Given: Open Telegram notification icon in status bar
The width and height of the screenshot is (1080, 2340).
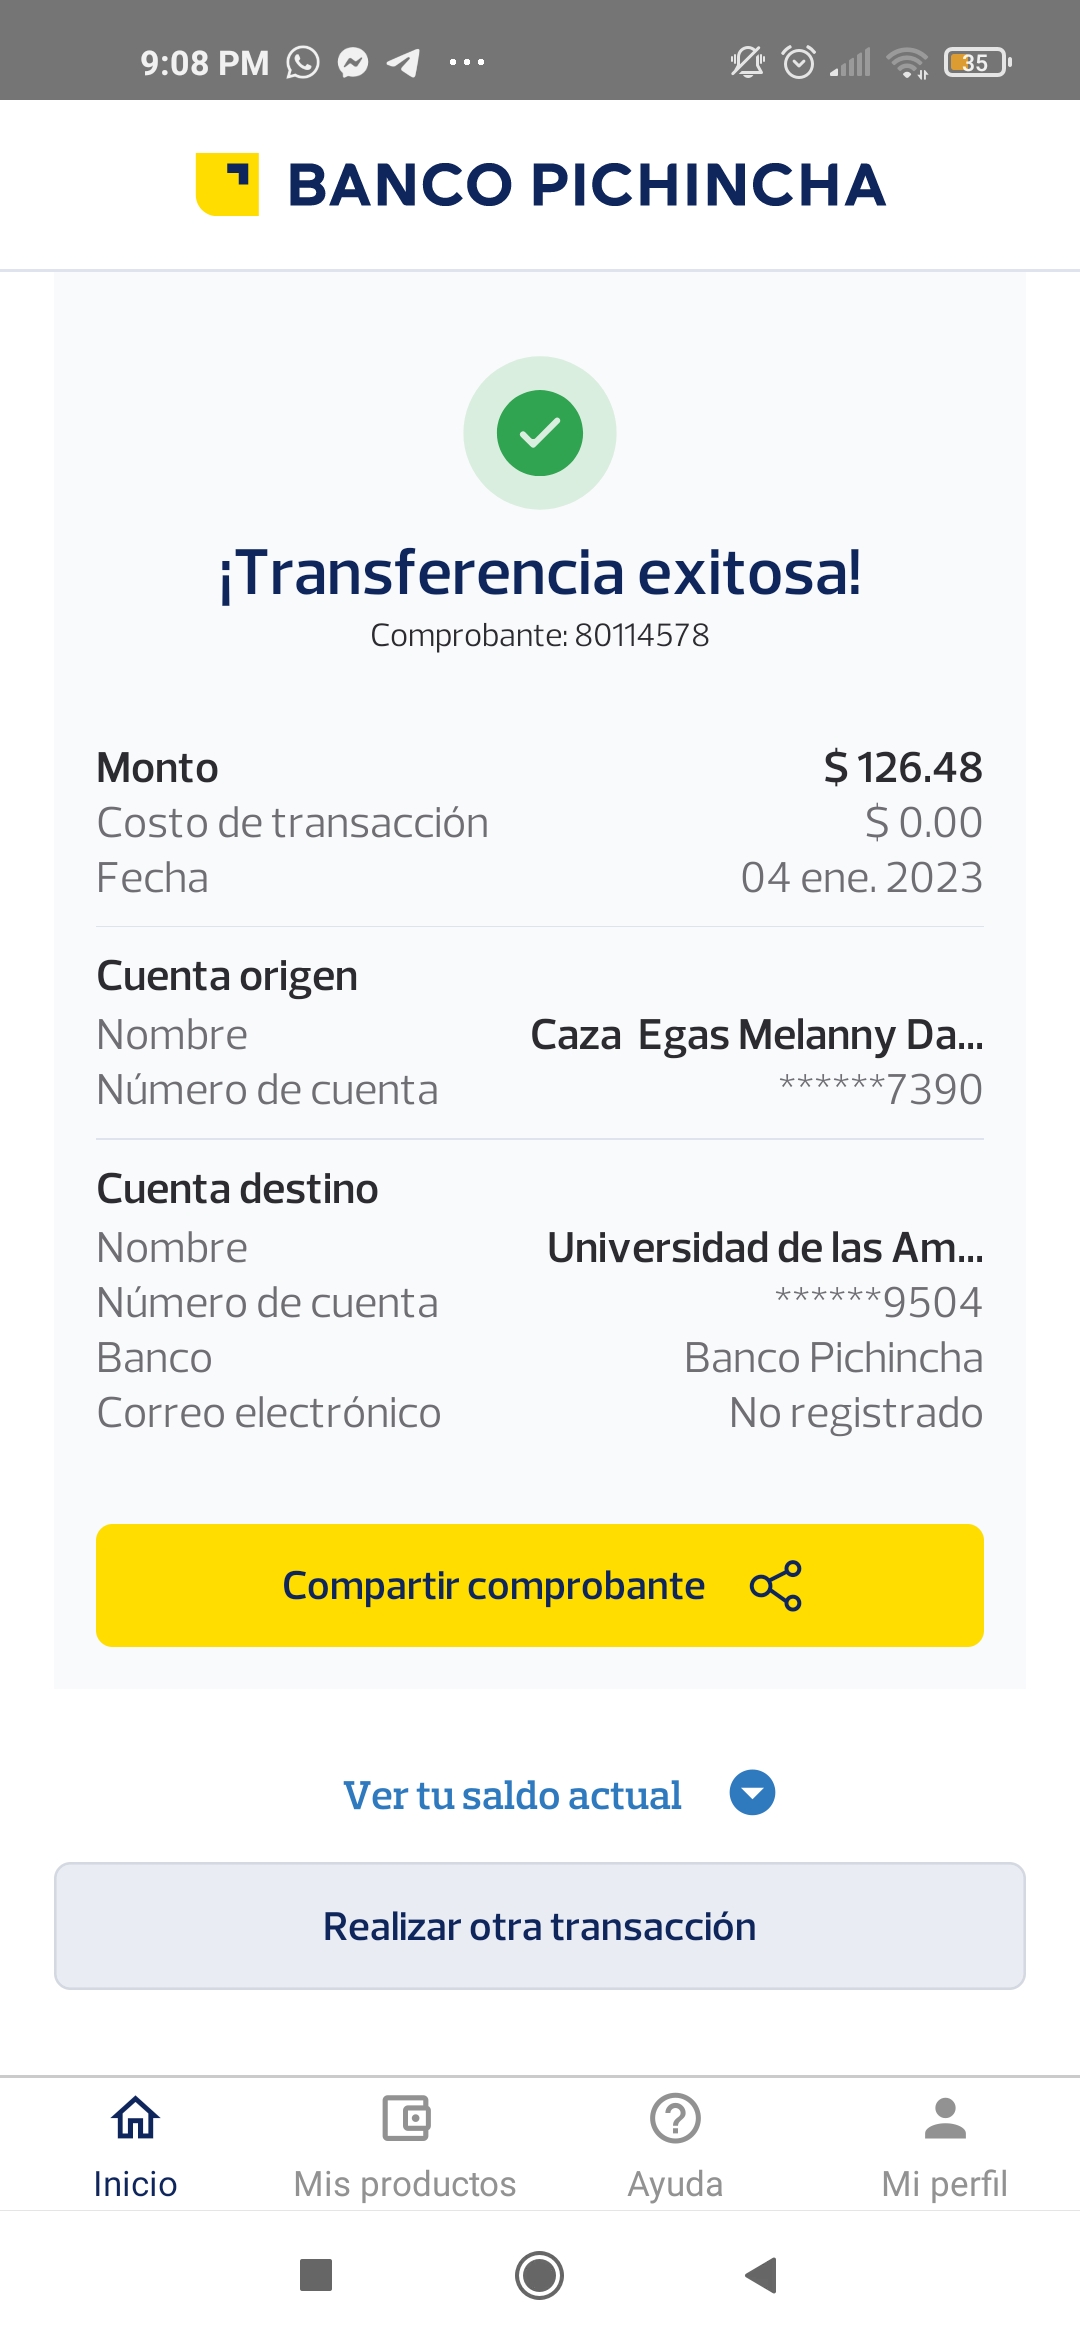Looking at the screenshot, I should coord(403,63).
